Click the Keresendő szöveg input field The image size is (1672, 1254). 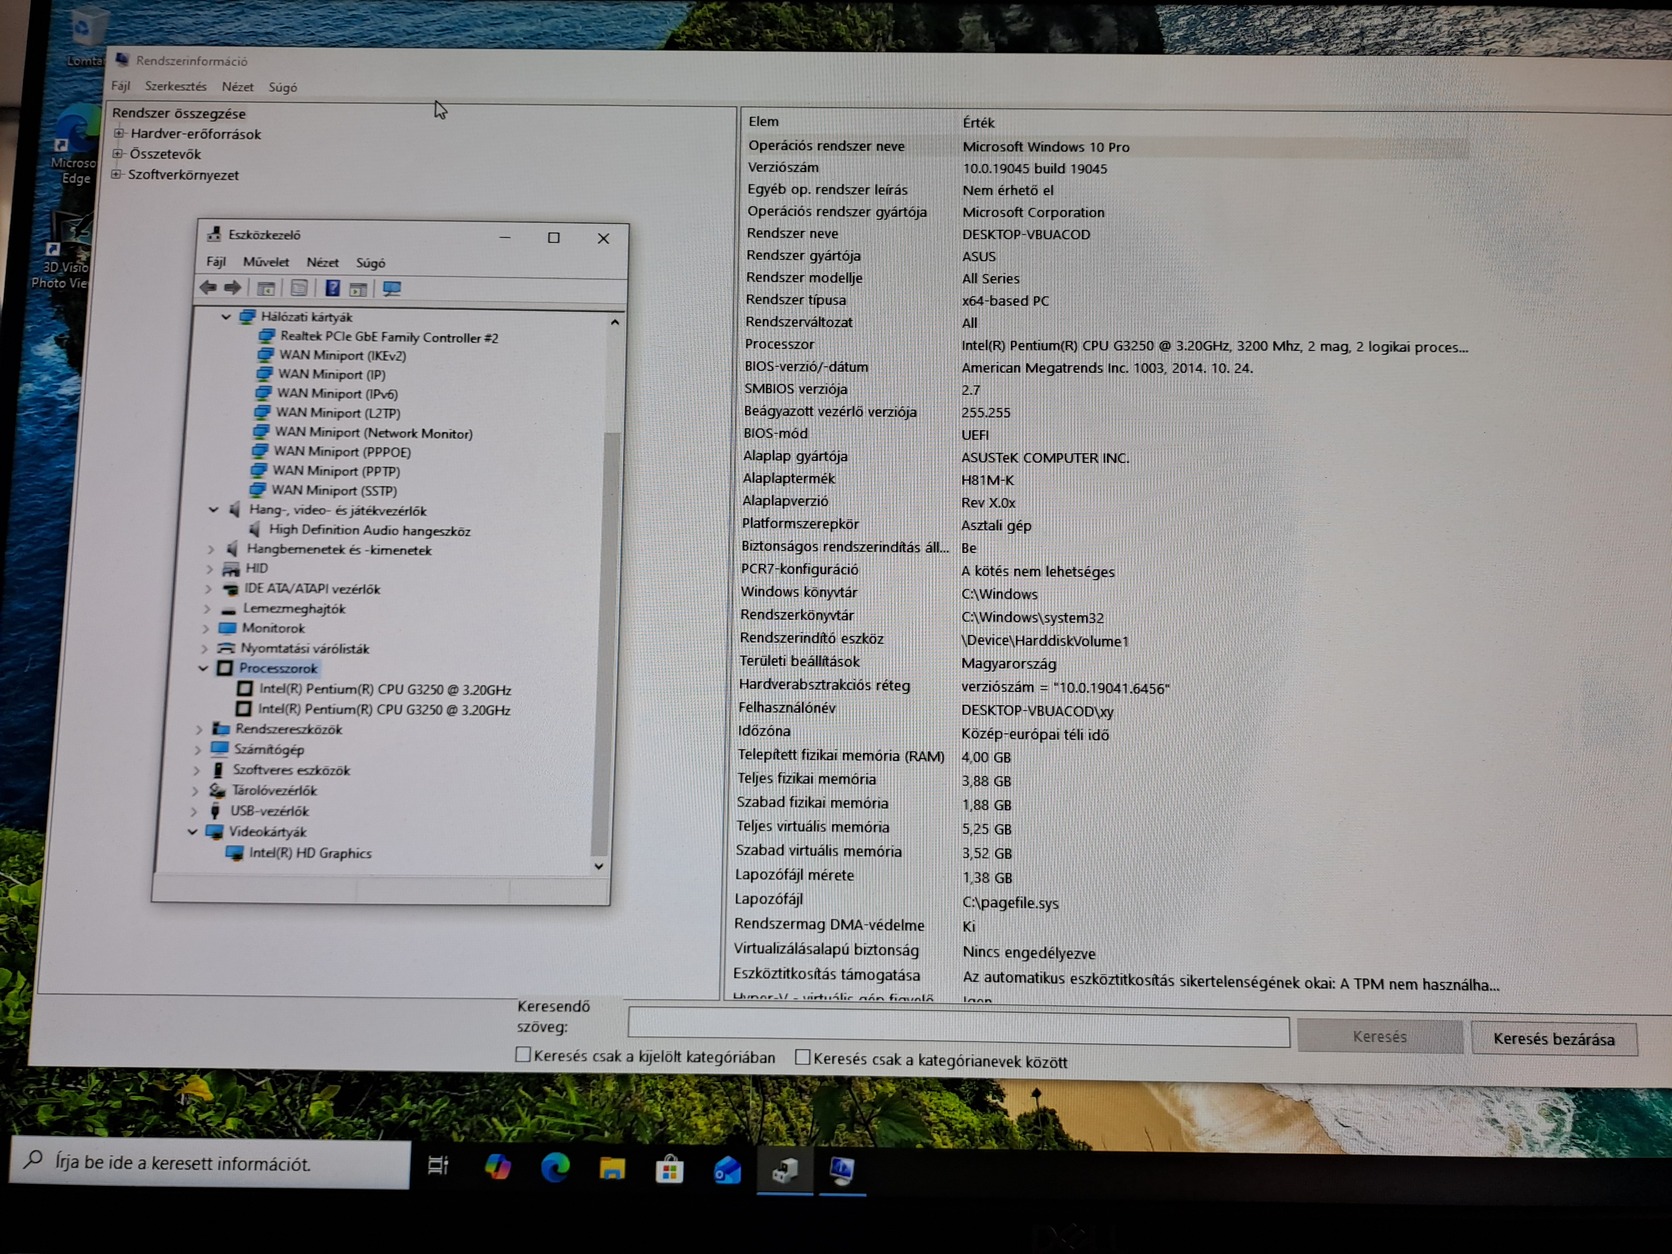(x=958, y=1029)
